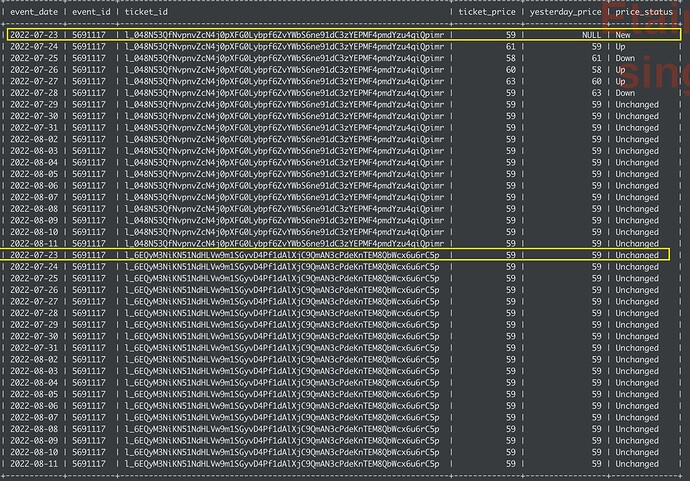Click the price_status column header

pyautogui.click(x=644, y=12)
